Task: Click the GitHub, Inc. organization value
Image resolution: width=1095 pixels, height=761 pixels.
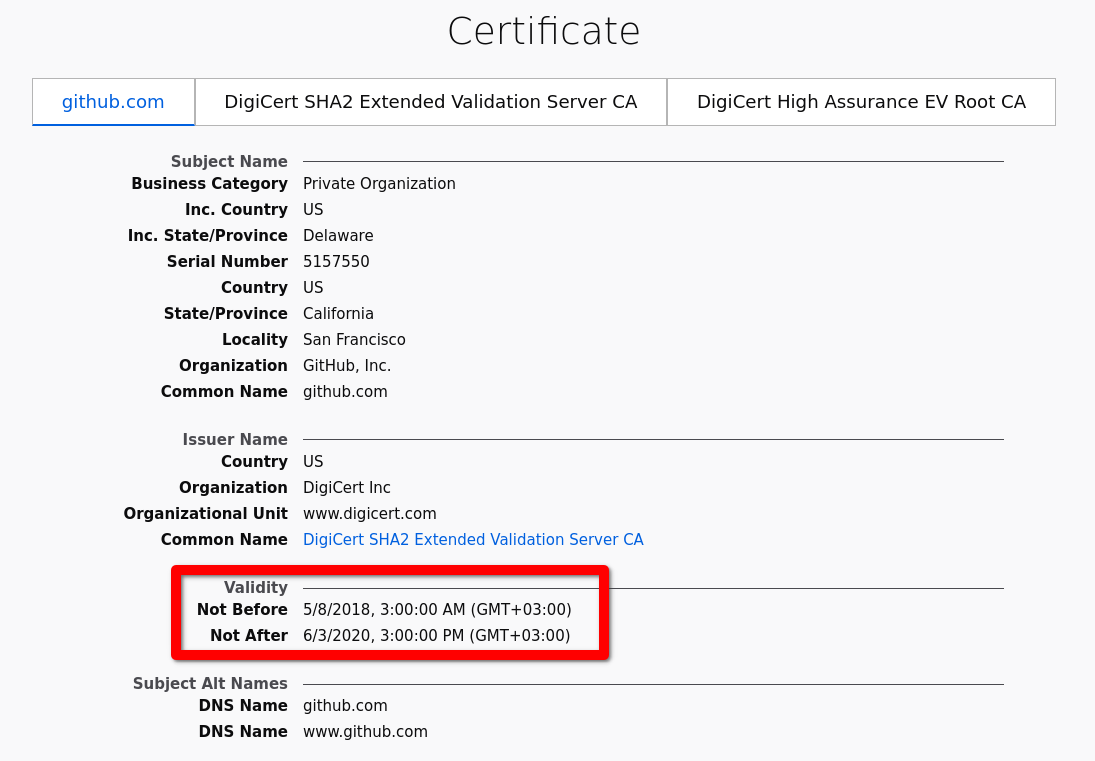Action: tap(347, 366)
